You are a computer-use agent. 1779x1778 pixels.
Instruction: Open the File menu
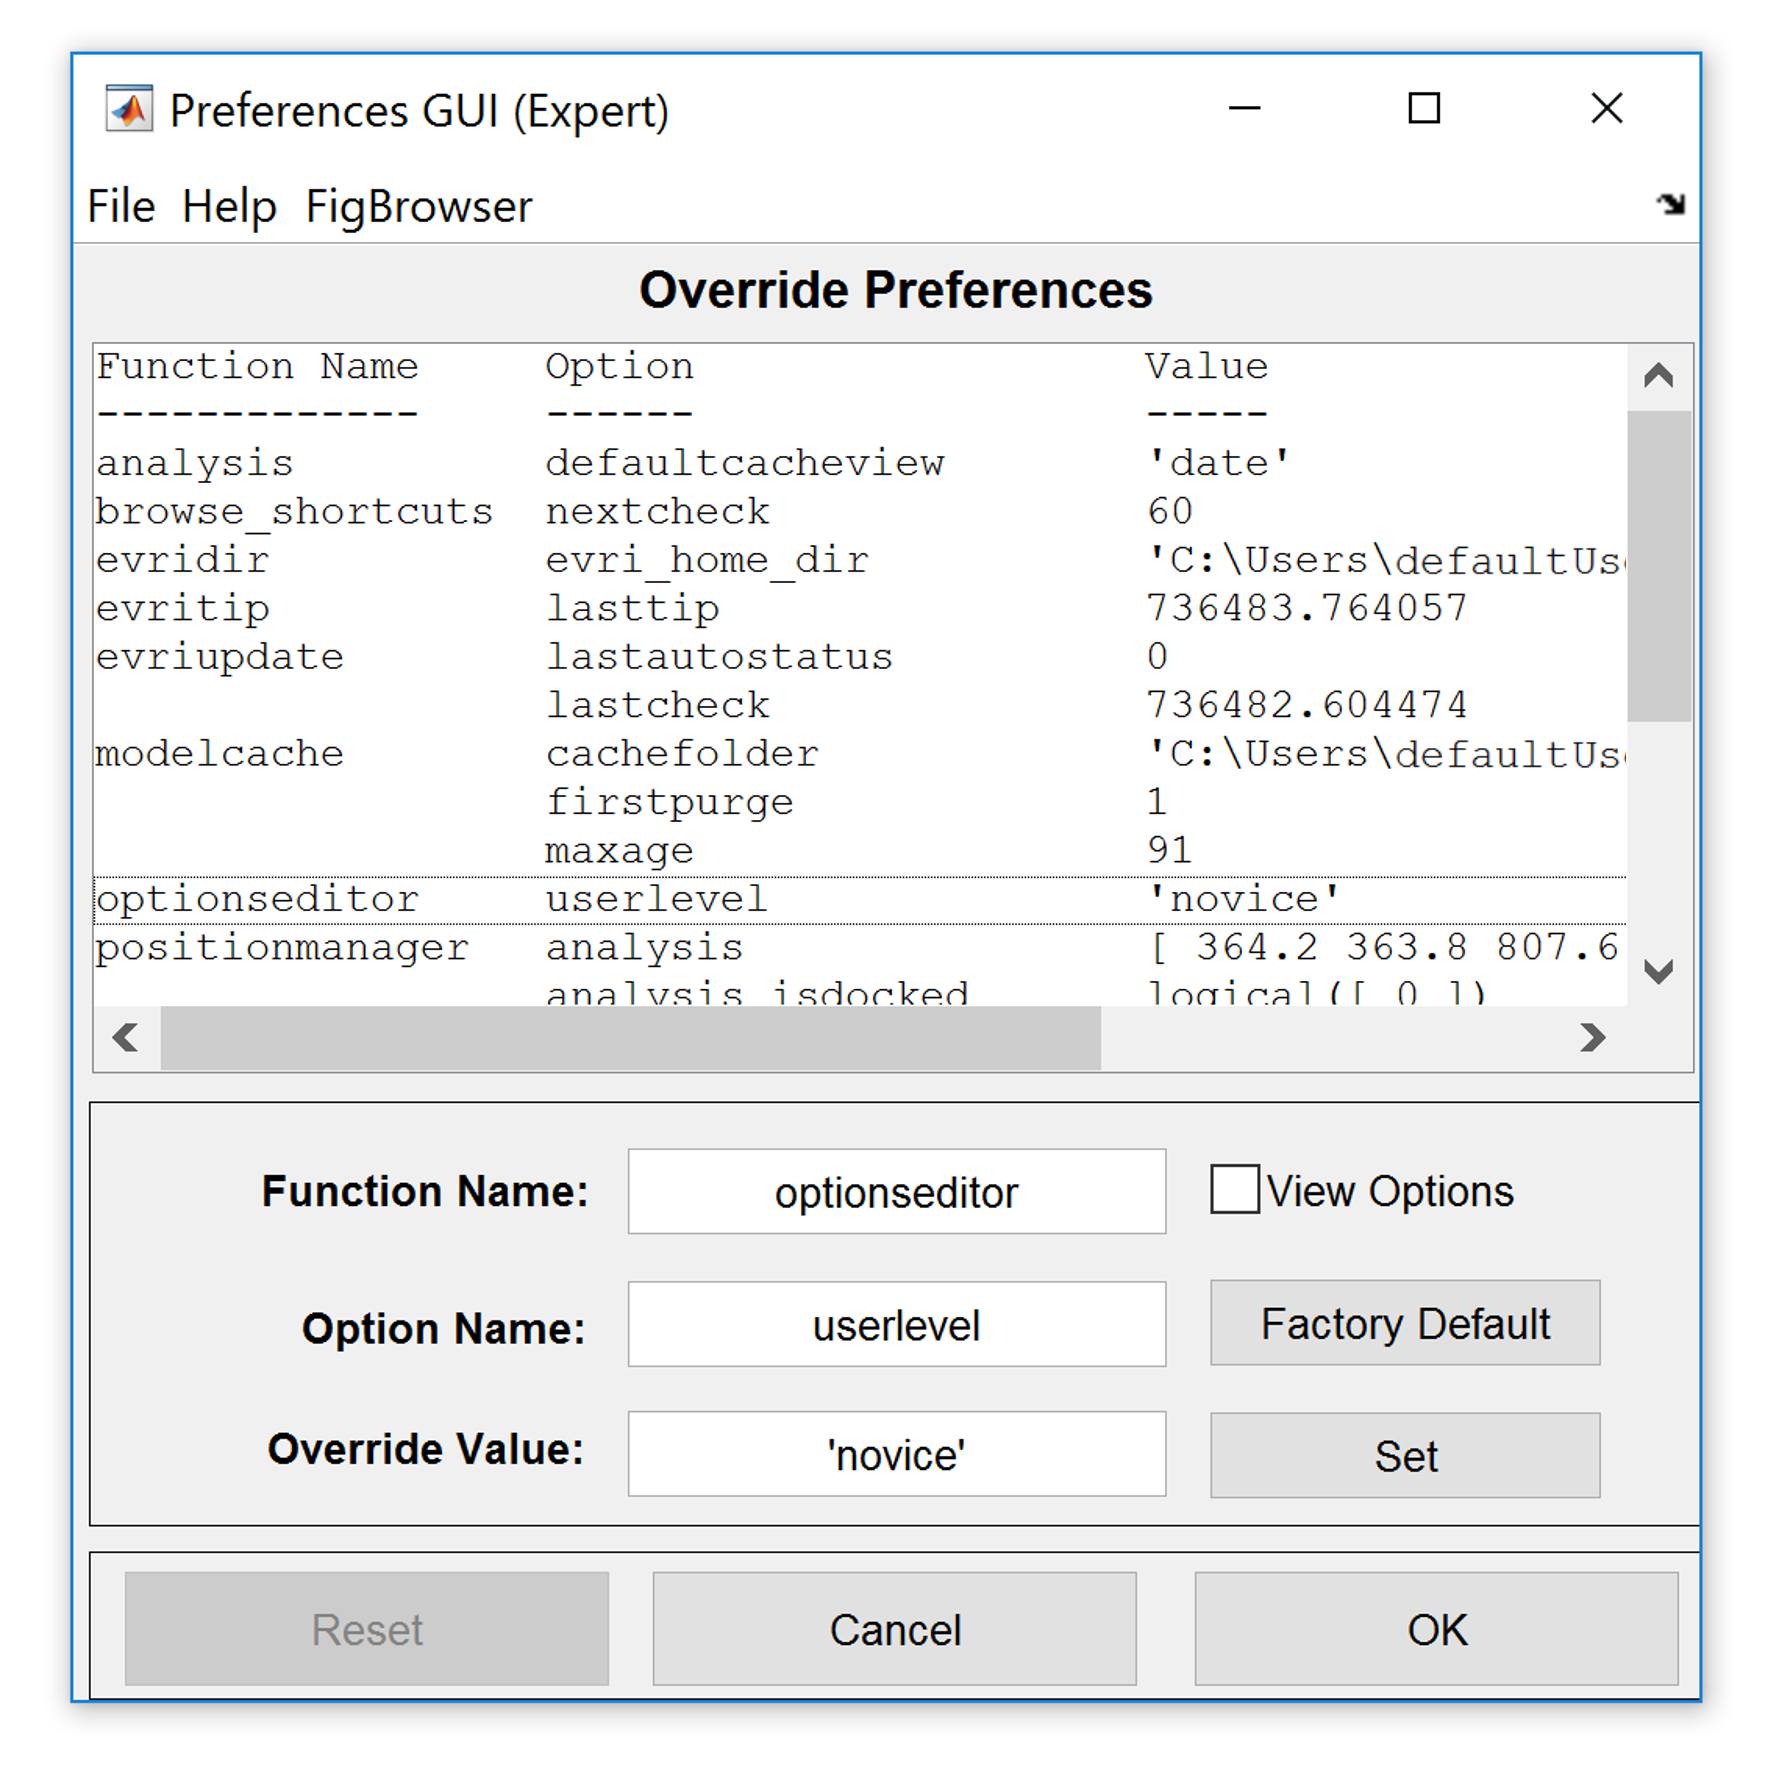point(121,207)
